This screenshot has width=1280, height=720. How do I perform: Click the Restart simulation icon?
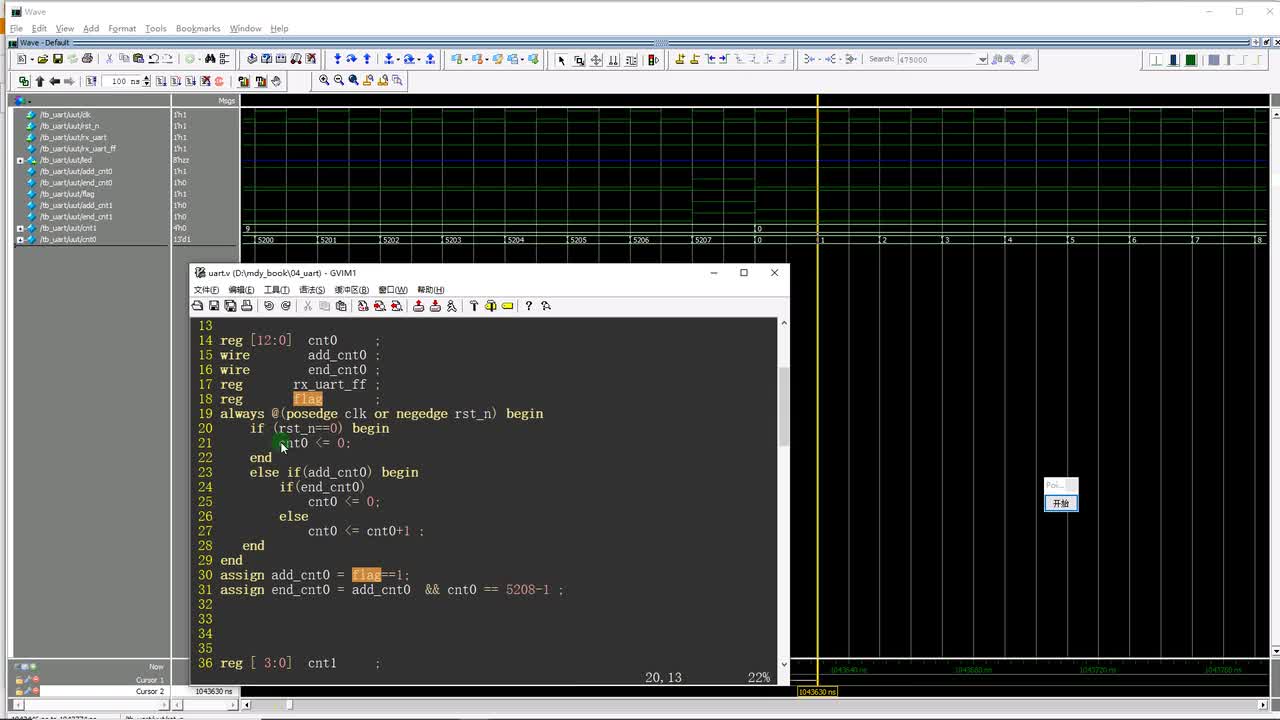pyautogui.click(x=90, y=81)
